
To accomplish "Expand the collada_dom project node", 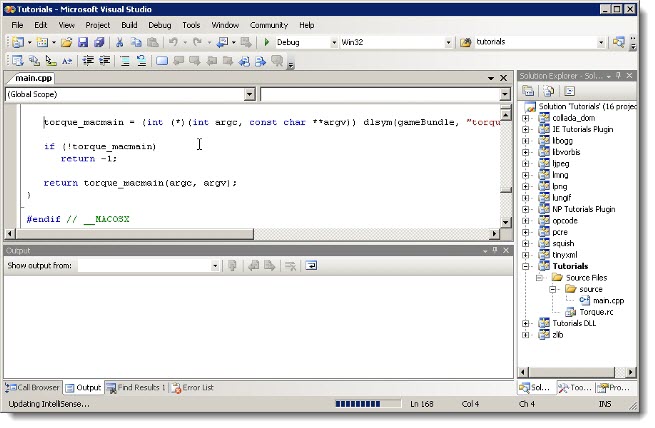I will tap(526, 118).
